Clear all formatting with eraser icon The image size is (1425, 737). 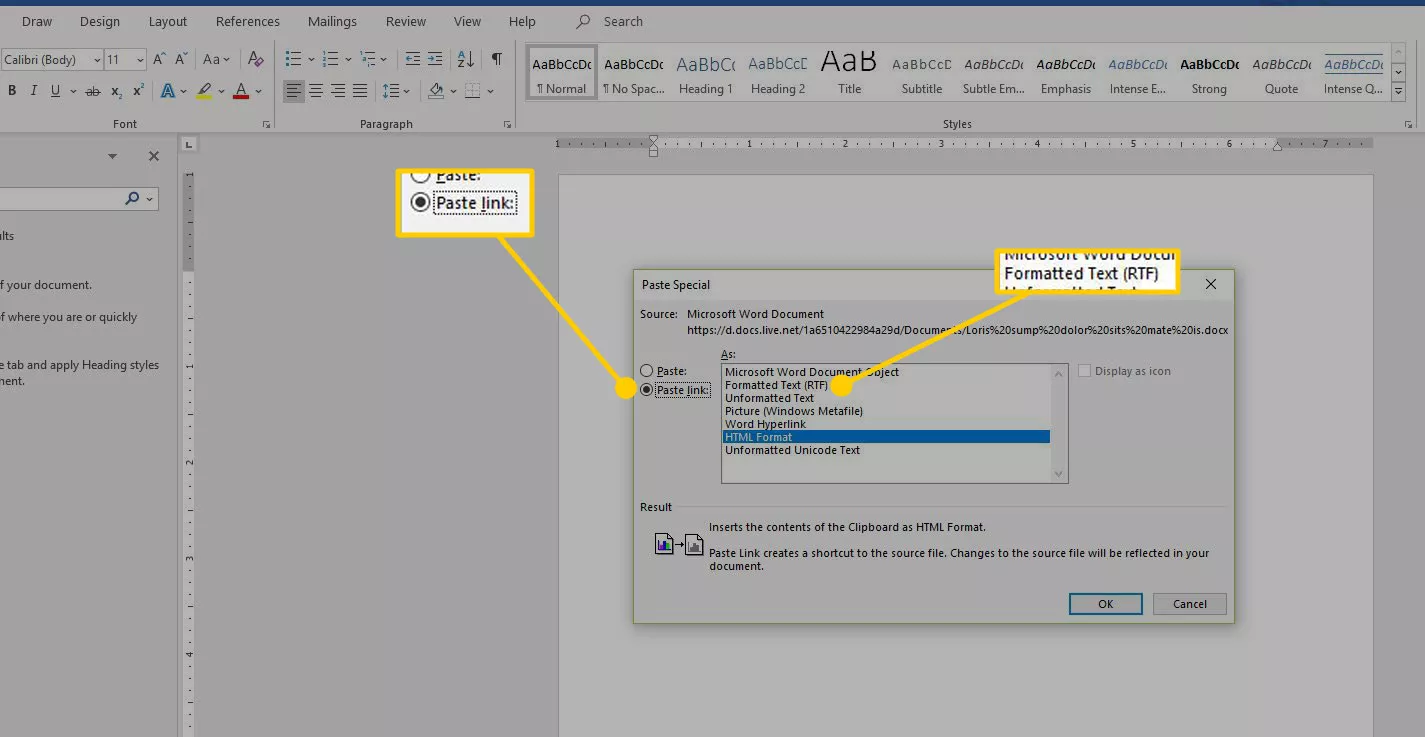pyautogui.click(x=256, y=60)
